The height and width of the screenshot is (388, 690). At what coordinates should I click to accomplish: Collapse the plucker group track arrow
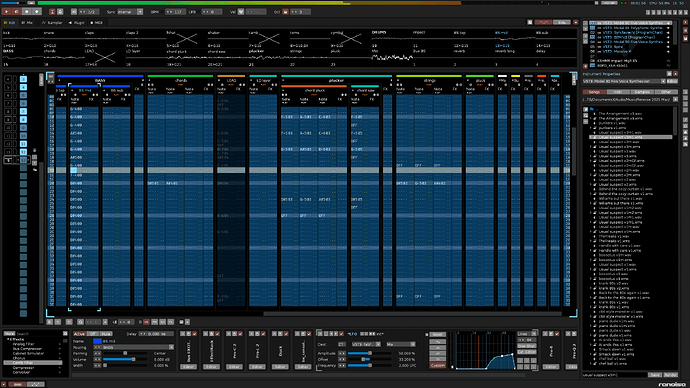(283, 81)
